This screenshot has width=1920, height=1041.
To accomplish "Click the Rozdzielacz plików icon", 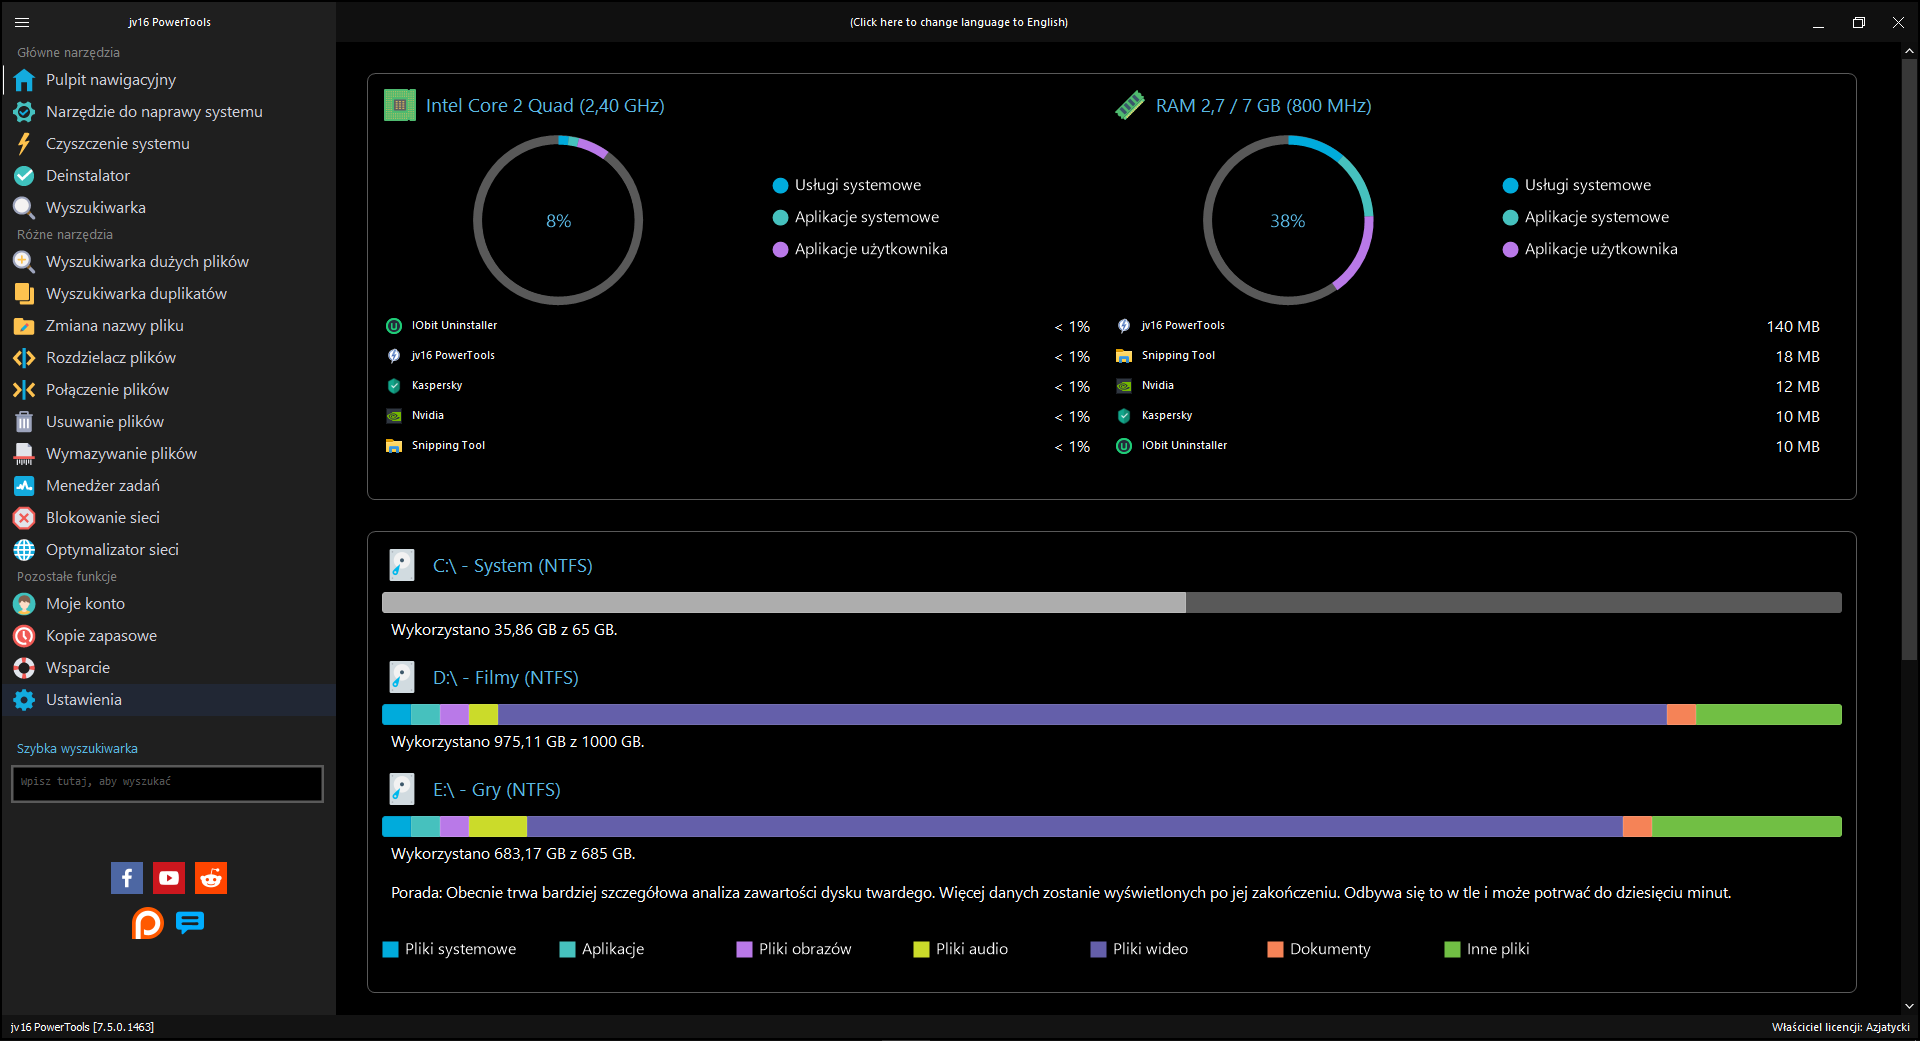I will (24, 358).
